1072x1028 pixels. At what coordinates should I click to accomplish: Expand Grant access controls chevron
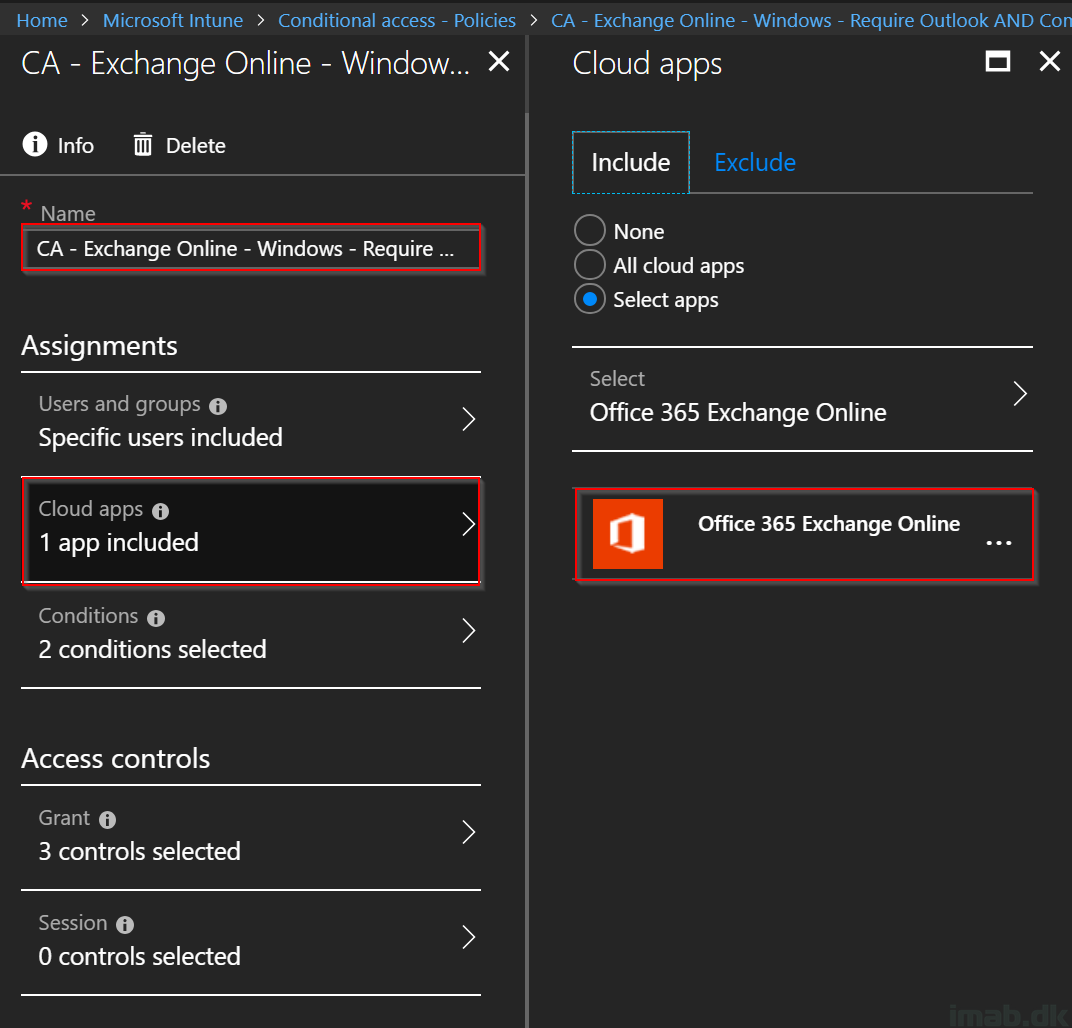coord(468,832)
